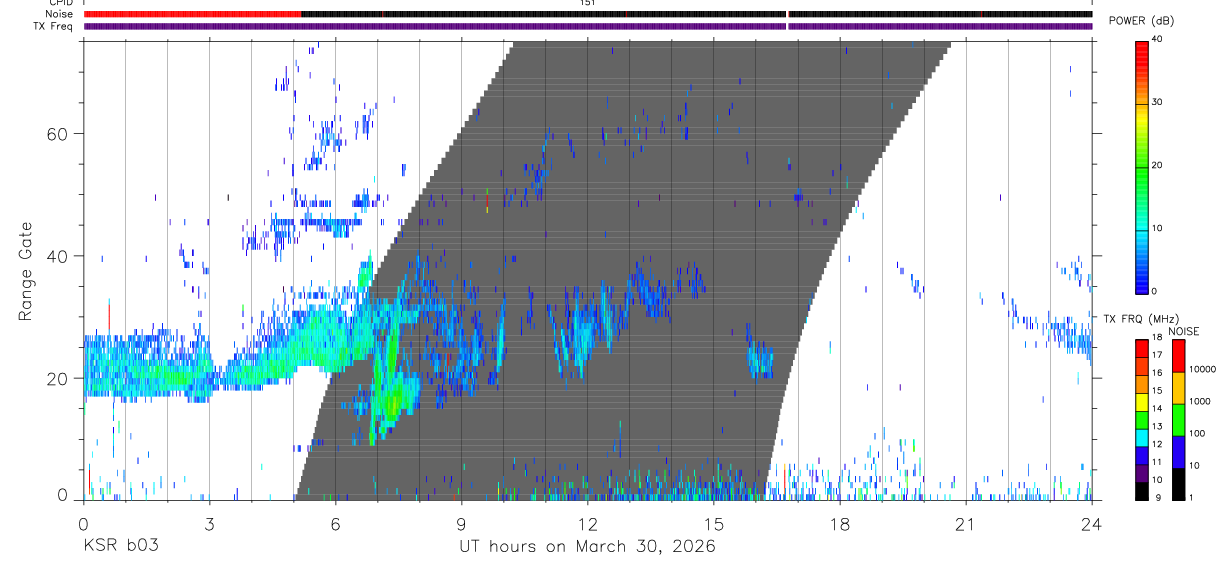Click the NOISE colorbar strip
This screenshot has width=1228, height=567.
click(x=1179, y=419)
